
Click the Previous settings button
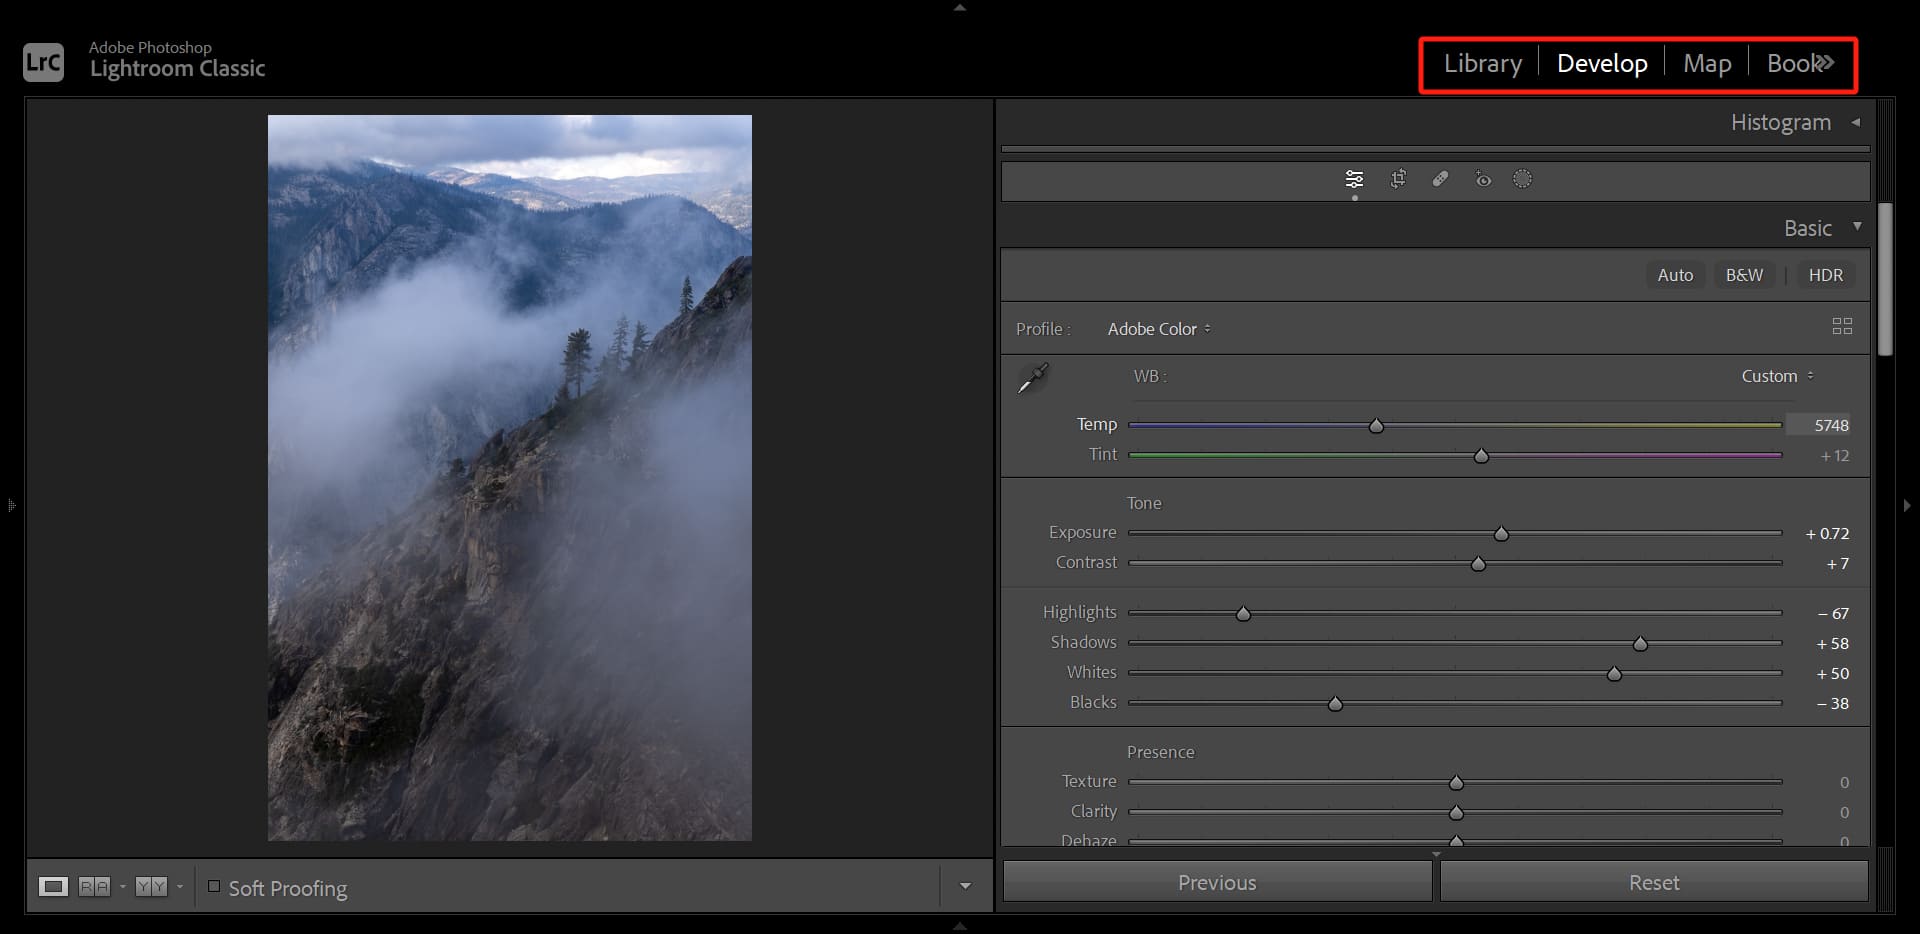tap(1217, 882)
